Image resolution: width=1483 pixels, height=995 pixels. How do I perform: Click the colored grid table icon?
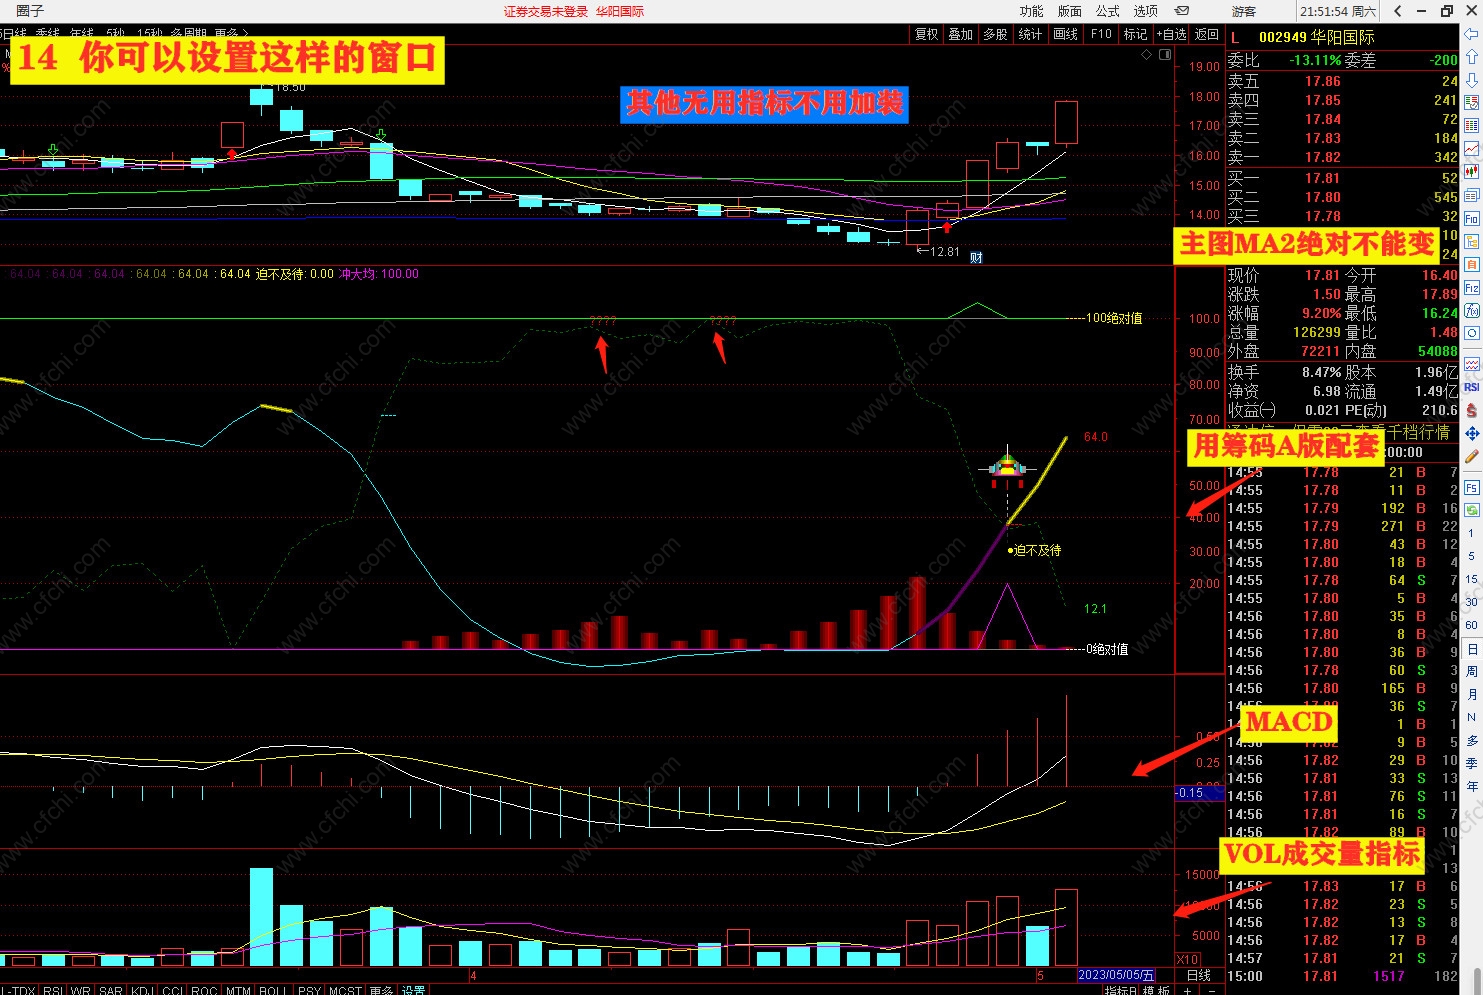pos(1472,126)
